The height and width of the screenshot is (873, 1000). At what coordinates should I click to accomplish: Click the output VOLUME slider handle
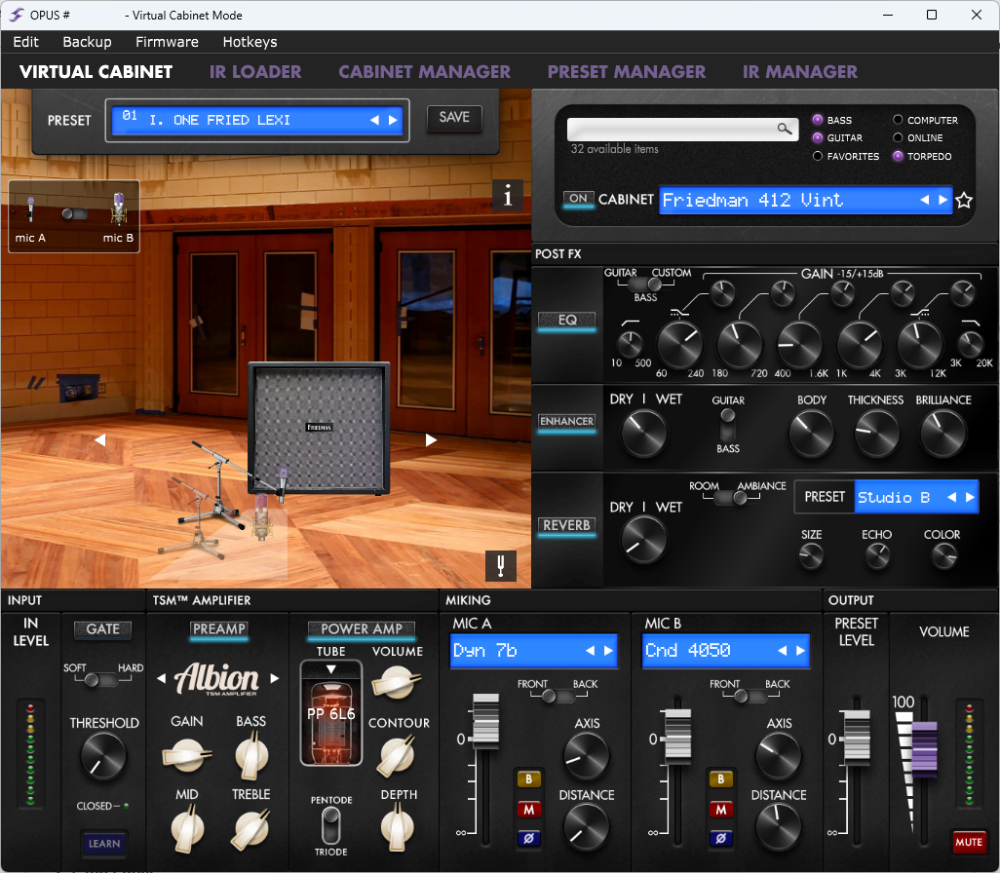click(x=923, y=747)
